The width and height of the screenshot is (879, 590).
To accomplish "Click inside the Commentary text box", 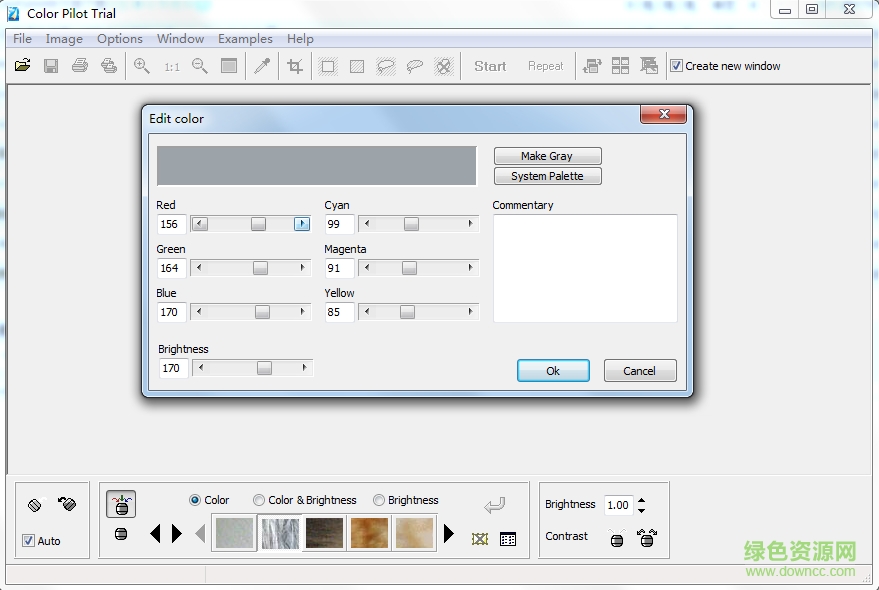I will point(584,268).
